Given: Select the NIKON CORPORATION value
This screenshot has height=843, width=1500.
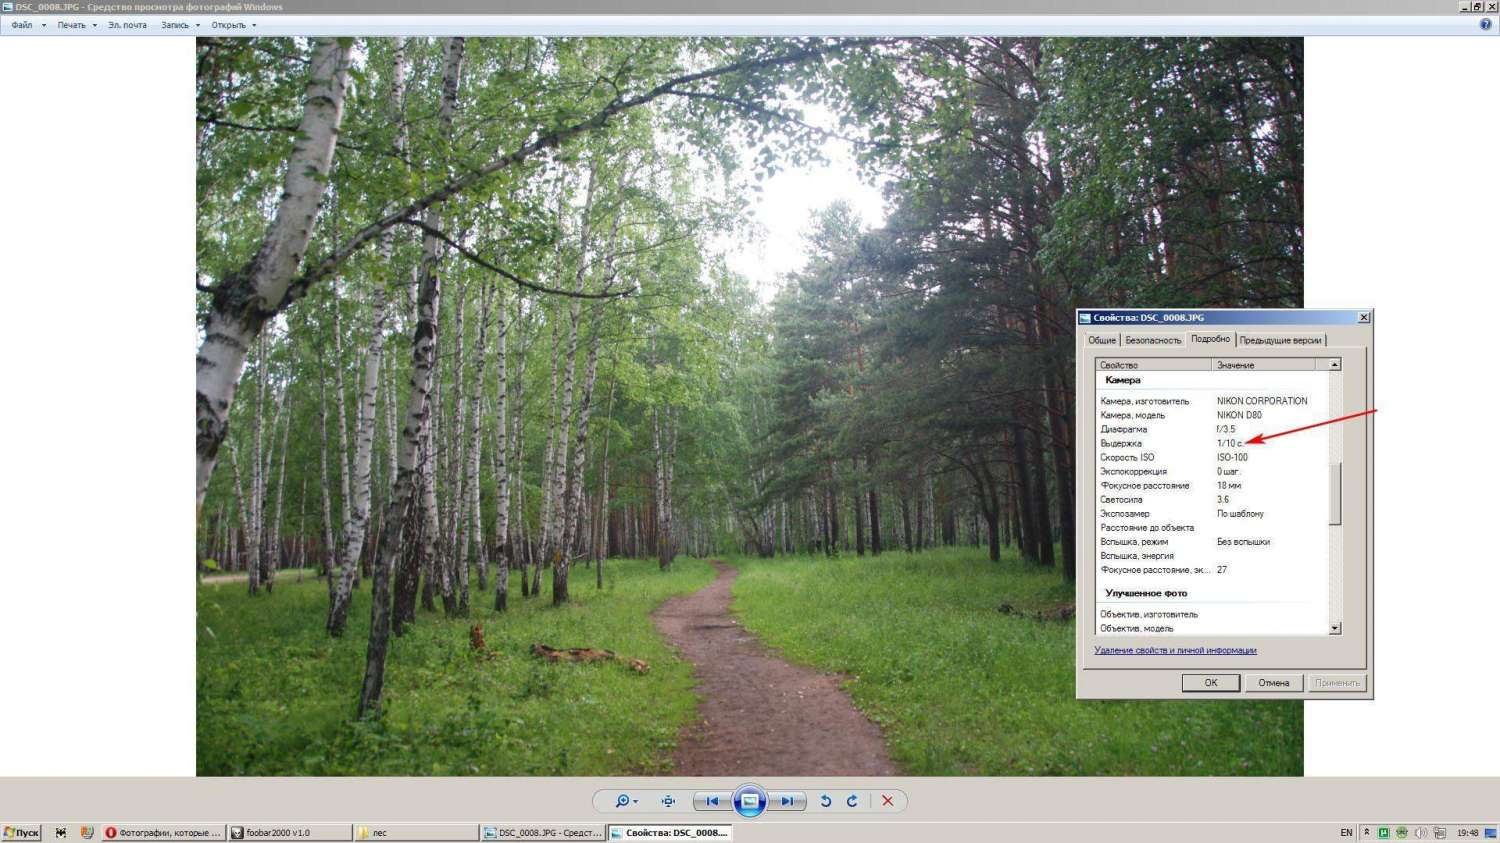Looking at the screenshot, I should click(x=1262, y=401).
